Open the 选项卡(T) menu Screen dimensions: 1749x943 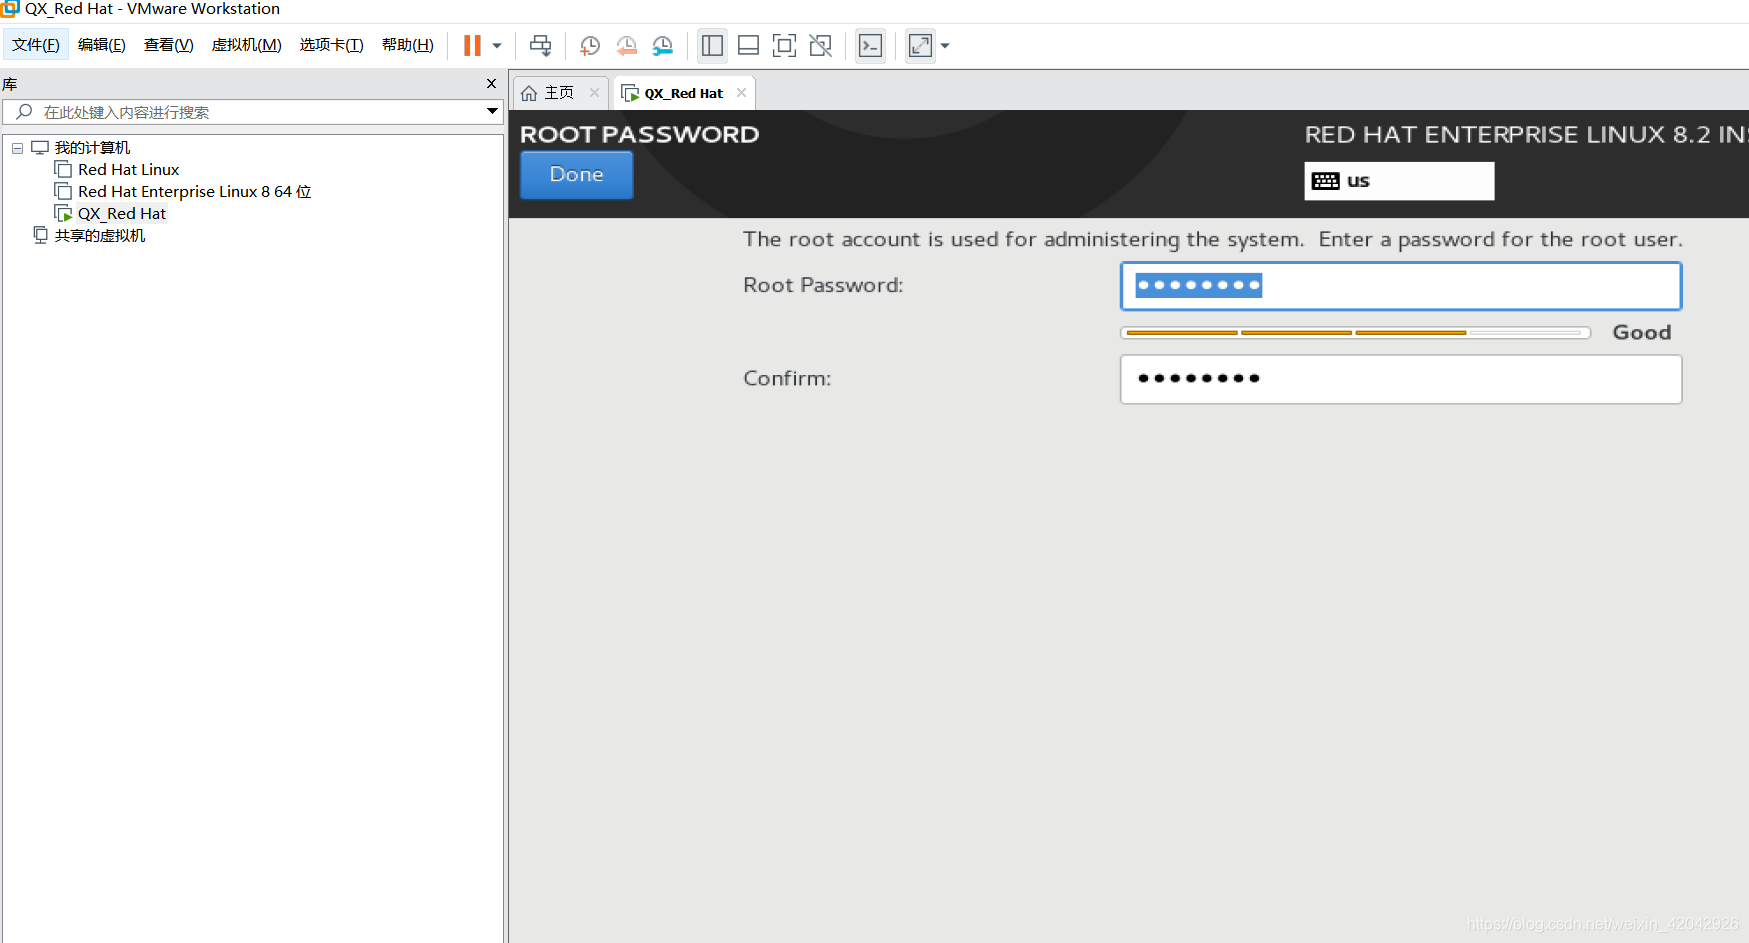[332, 45]
